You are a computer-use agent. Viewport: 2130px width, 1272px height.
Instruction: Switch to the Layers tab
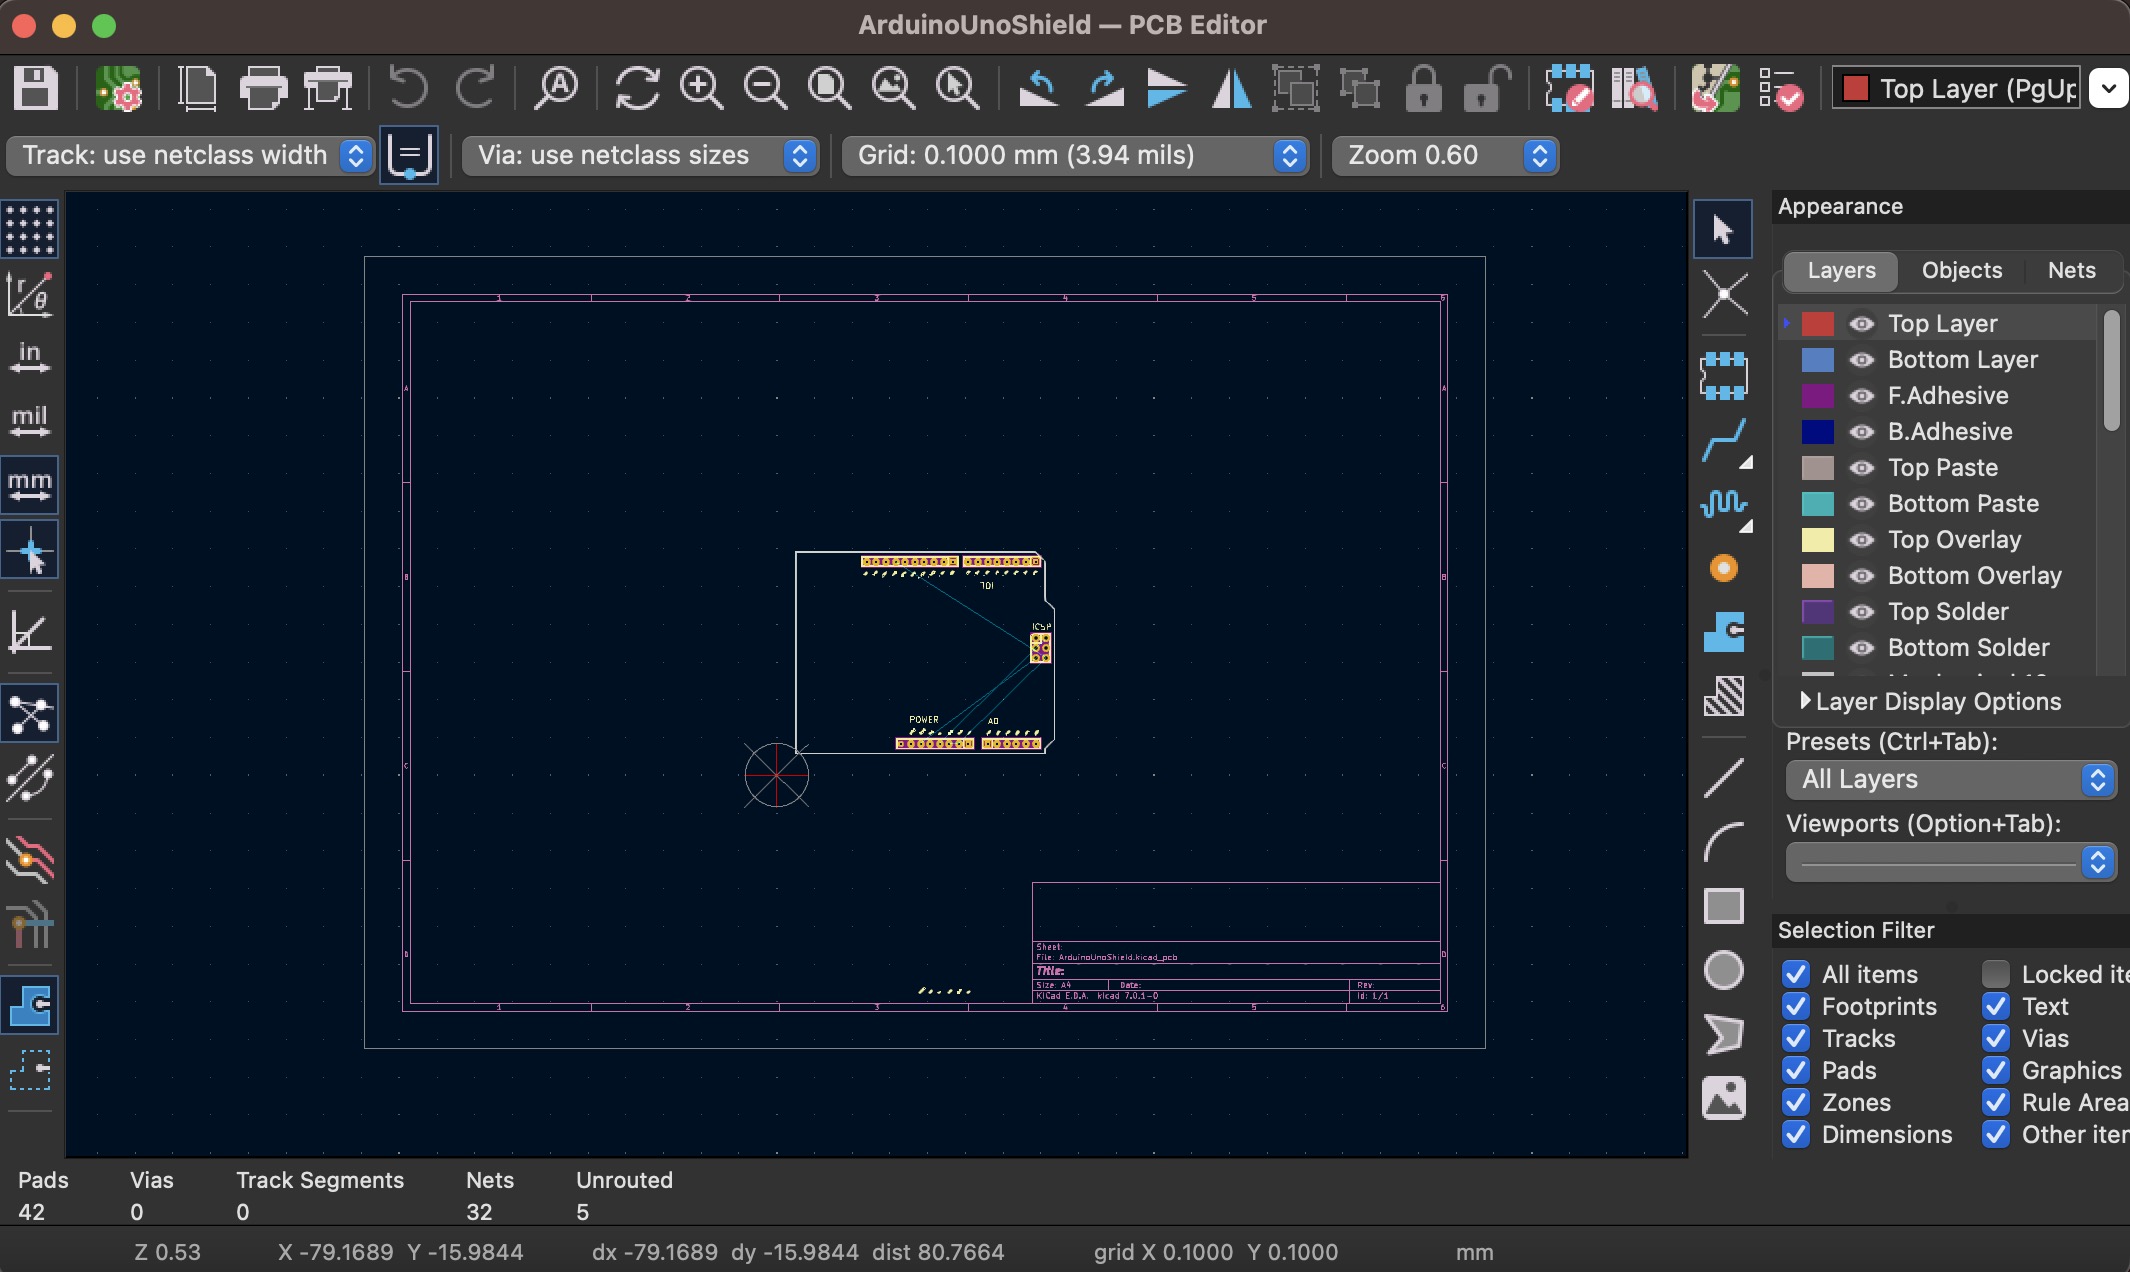tap(1841, 270)
